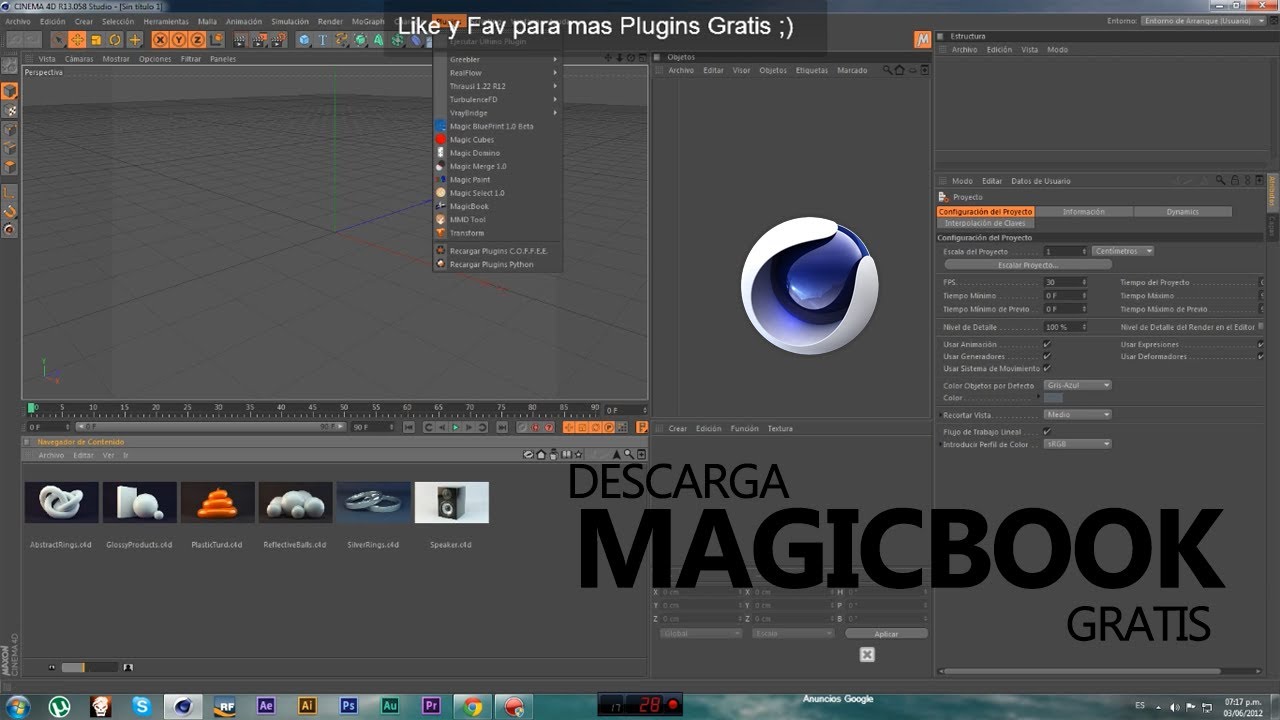Screen dimensions: 1280x720
Task: Open viewport Cámaras menu
Action: 79,59
